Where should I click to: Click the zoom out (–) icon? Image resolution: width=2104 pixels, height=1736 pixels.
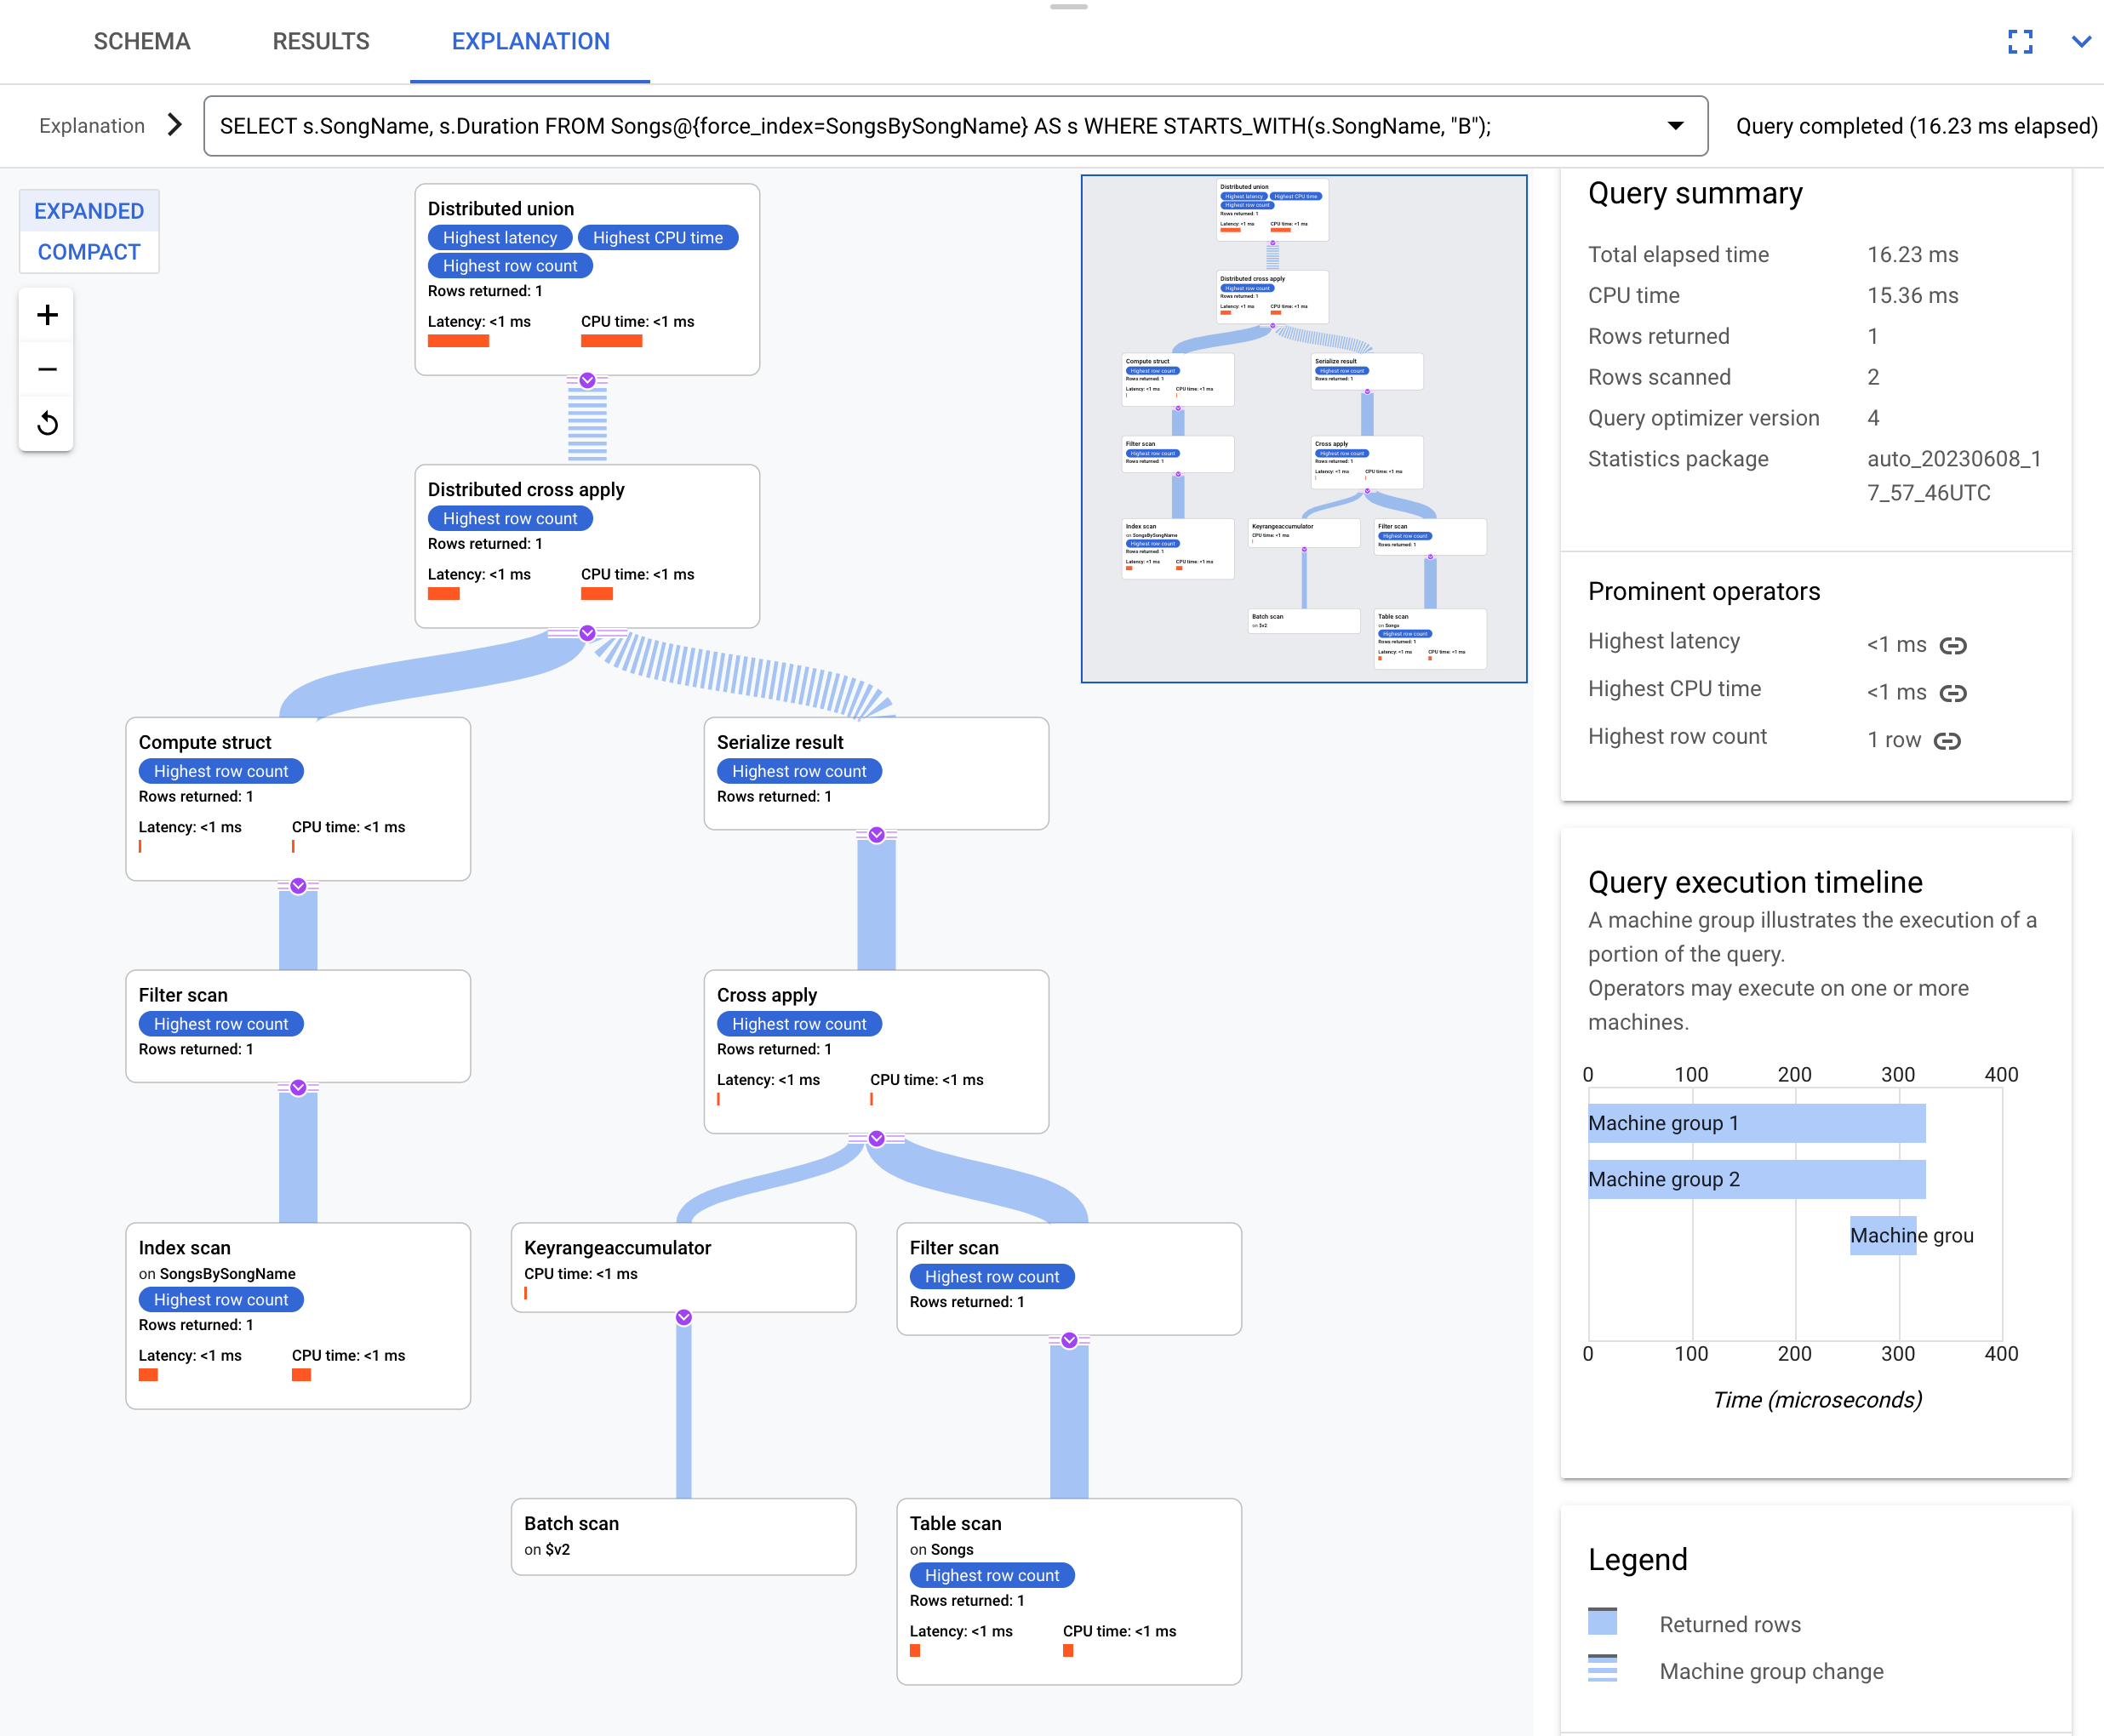[47, 368]
